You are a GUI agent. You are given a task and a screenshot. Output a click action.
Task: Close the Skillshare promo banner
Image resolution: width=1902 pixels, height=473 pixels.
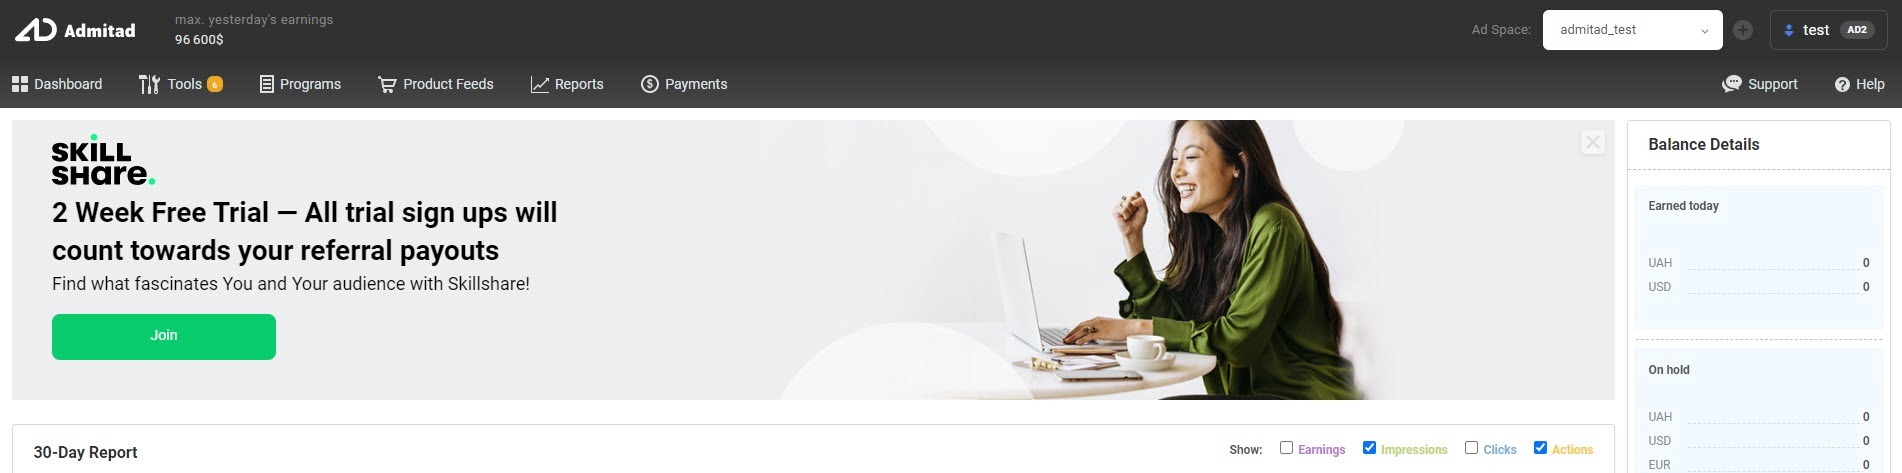1593,142
